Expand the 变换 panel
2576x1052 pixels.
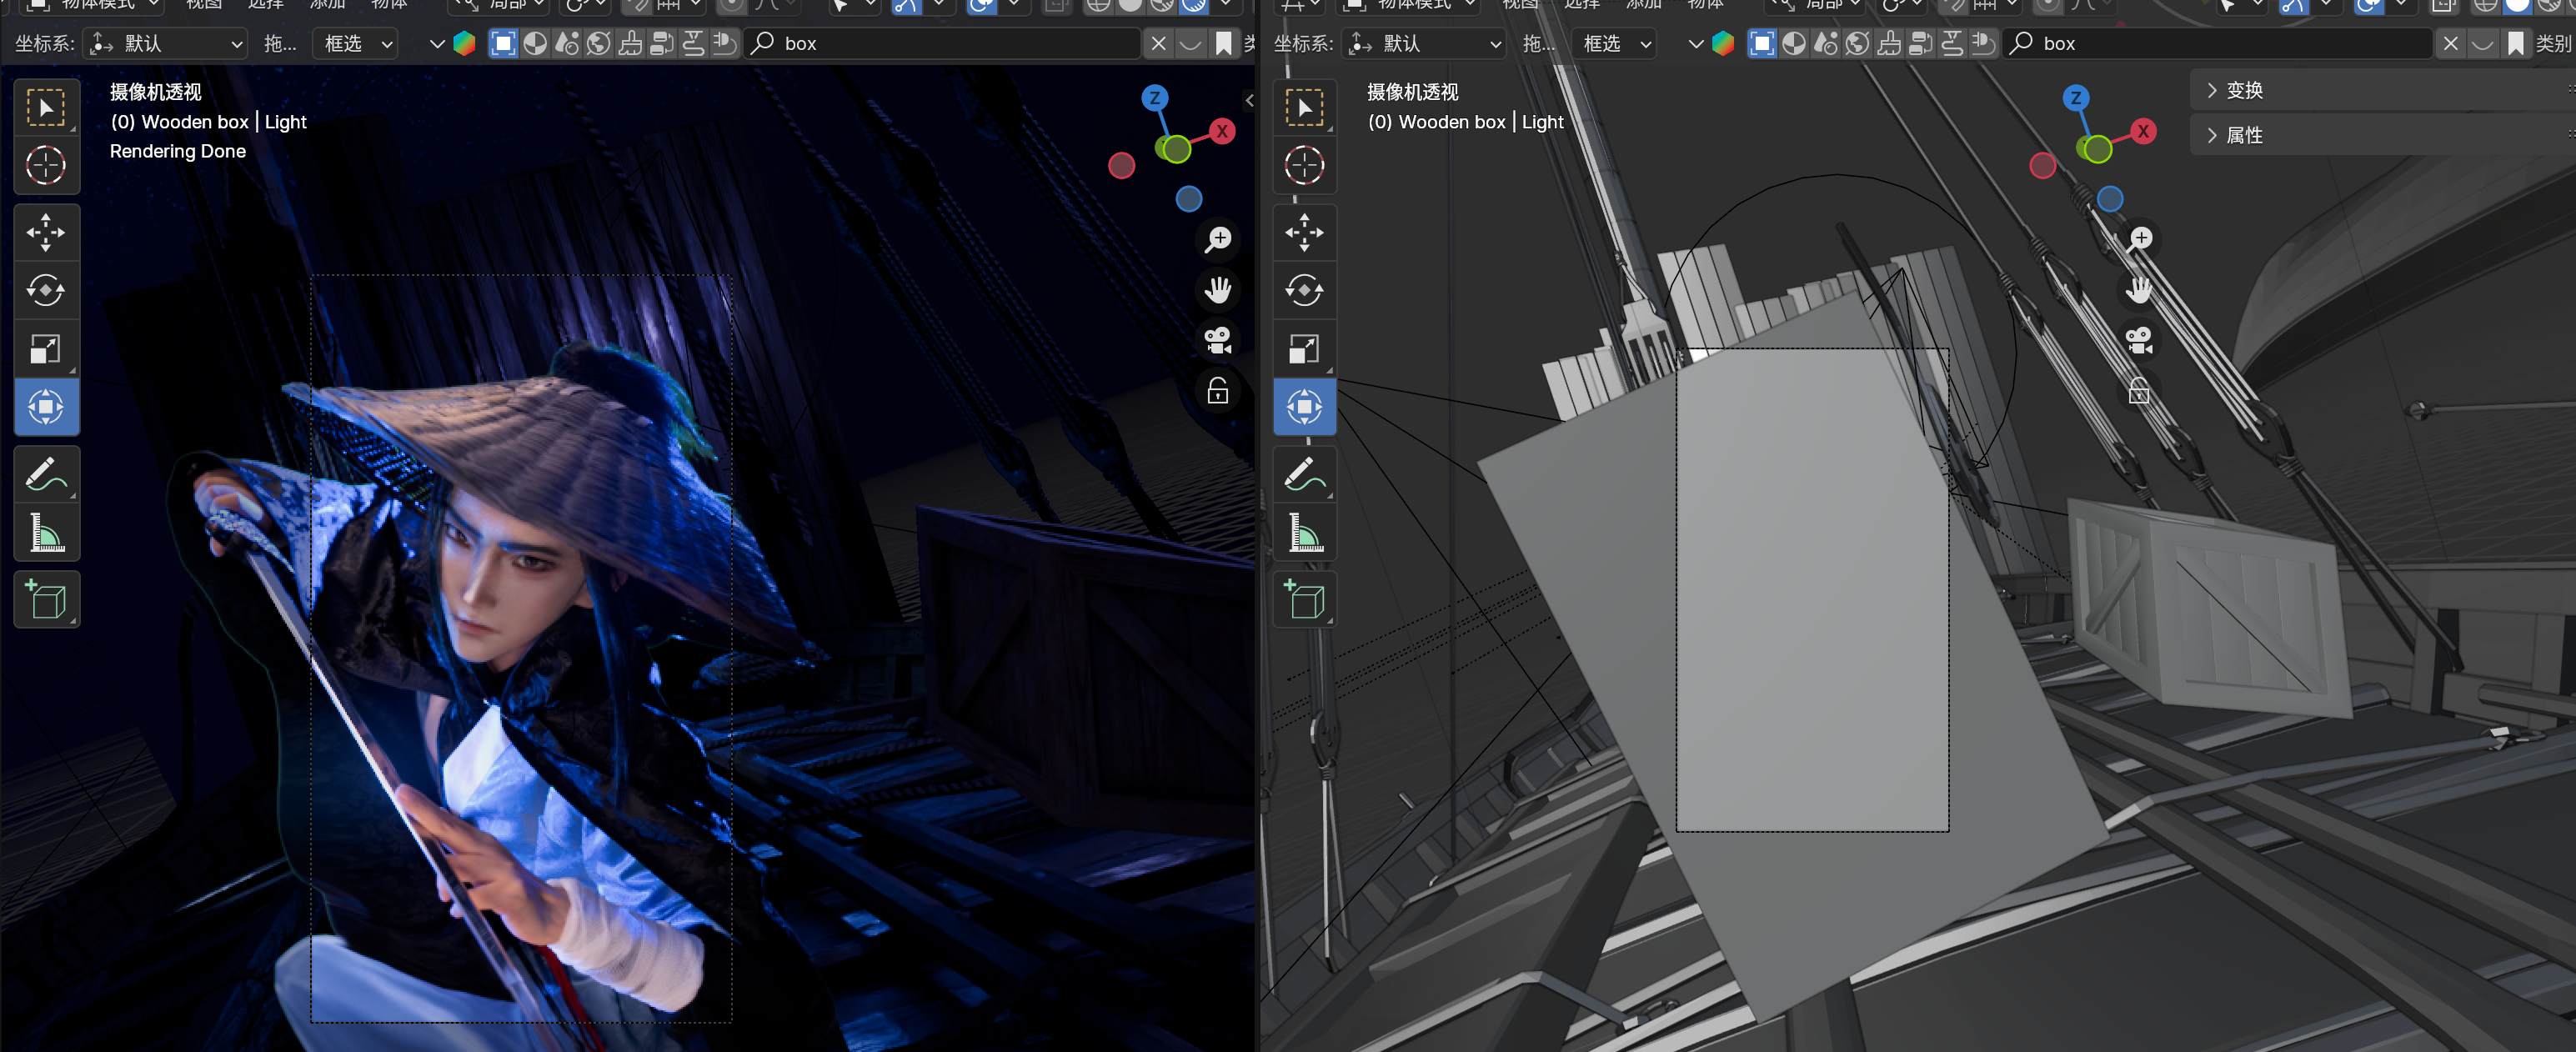coord(2383,90)
